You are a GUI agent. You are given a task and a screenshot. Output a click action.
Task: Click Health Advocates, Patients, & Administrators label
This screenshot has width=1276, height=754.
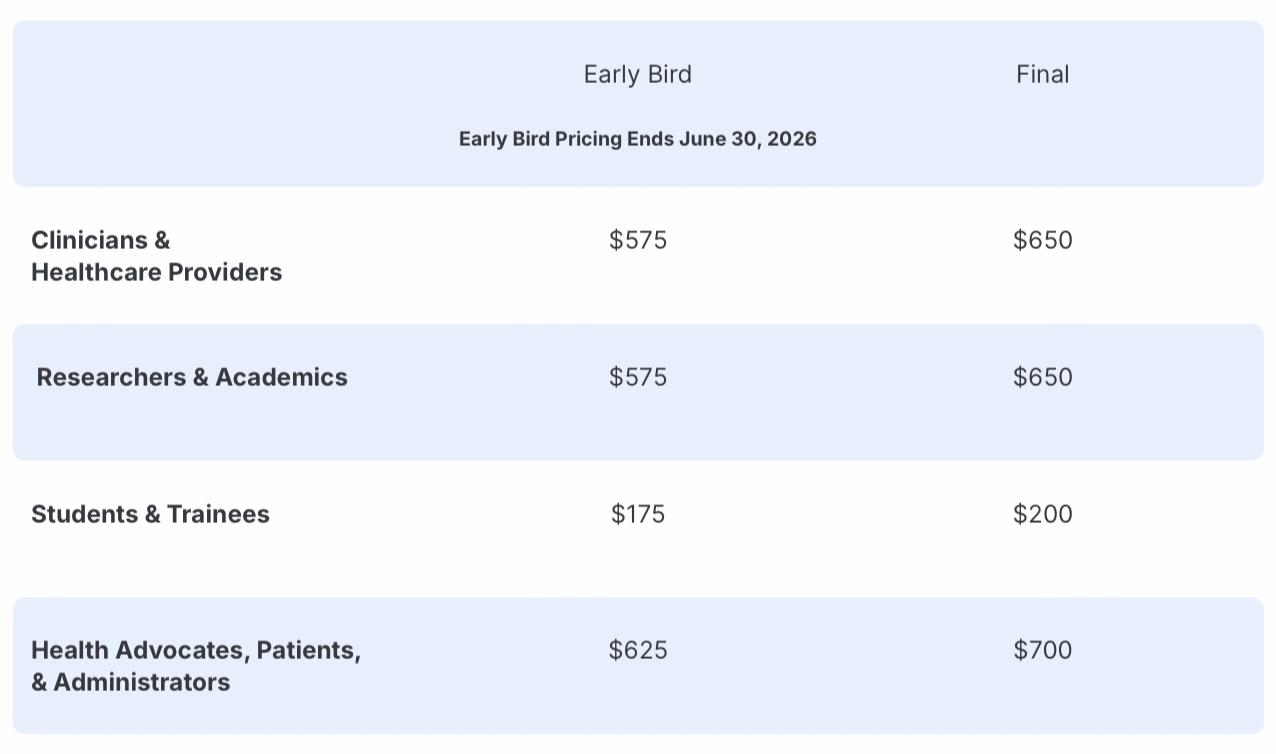[196, 666]
